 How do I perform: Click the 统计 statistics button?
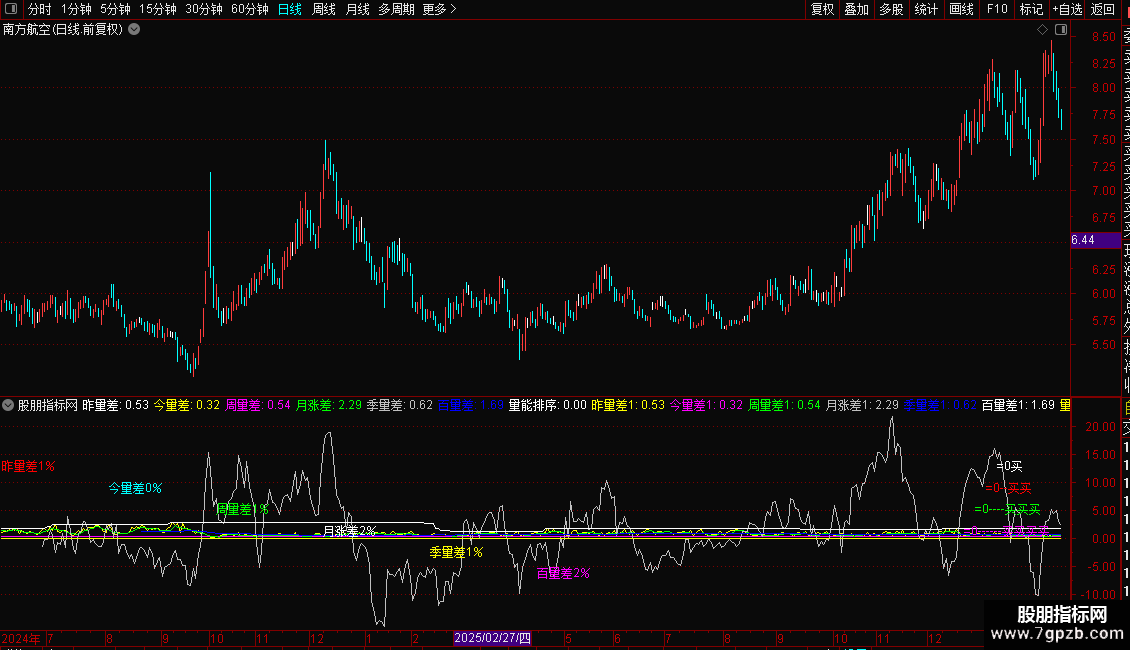pyautogui.click(x=926, y=9)
